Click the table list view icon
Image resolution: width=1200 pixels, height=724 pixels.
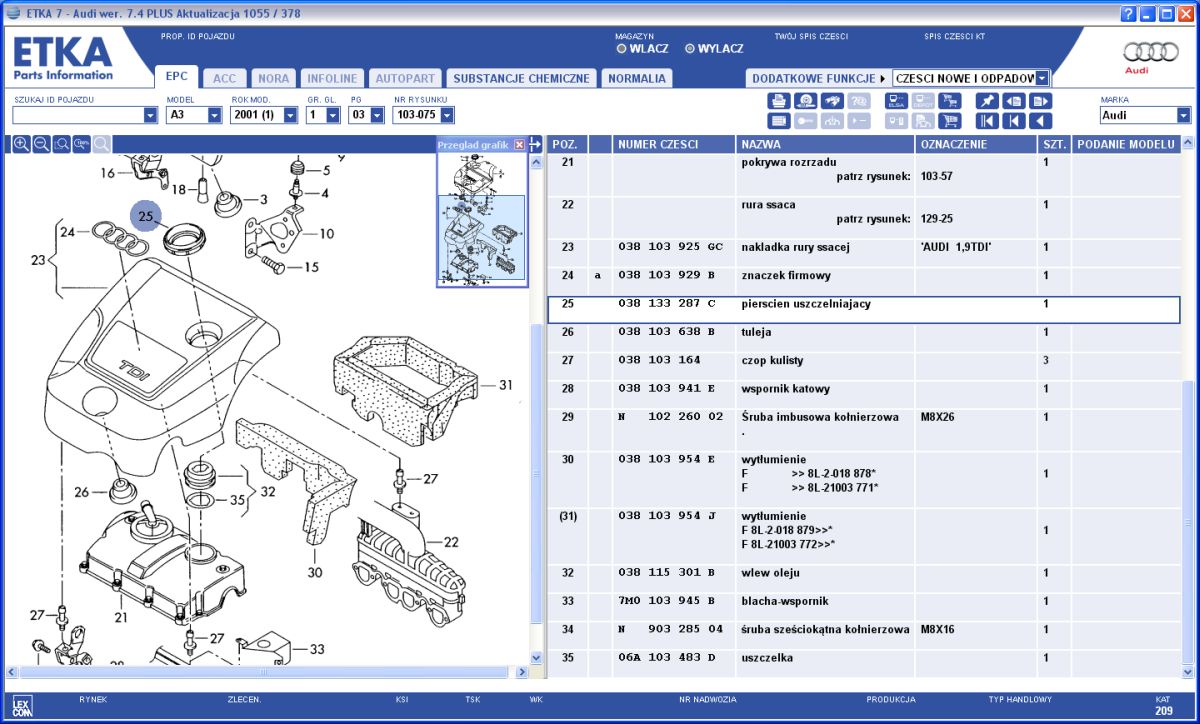click(x=778, y=121)
